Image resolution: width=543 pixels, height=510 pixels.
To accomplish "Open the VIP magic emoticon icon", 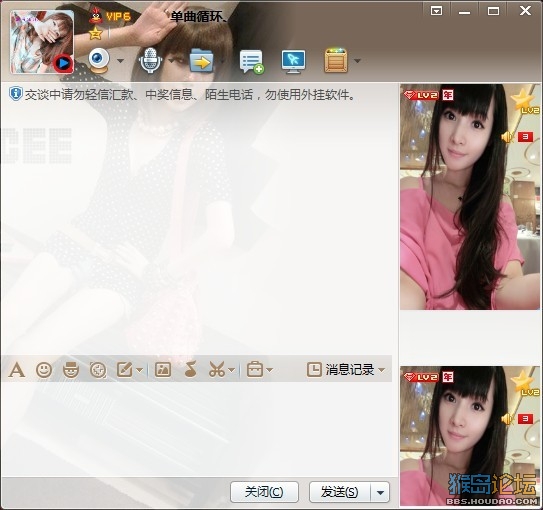I will coord(71,370).
